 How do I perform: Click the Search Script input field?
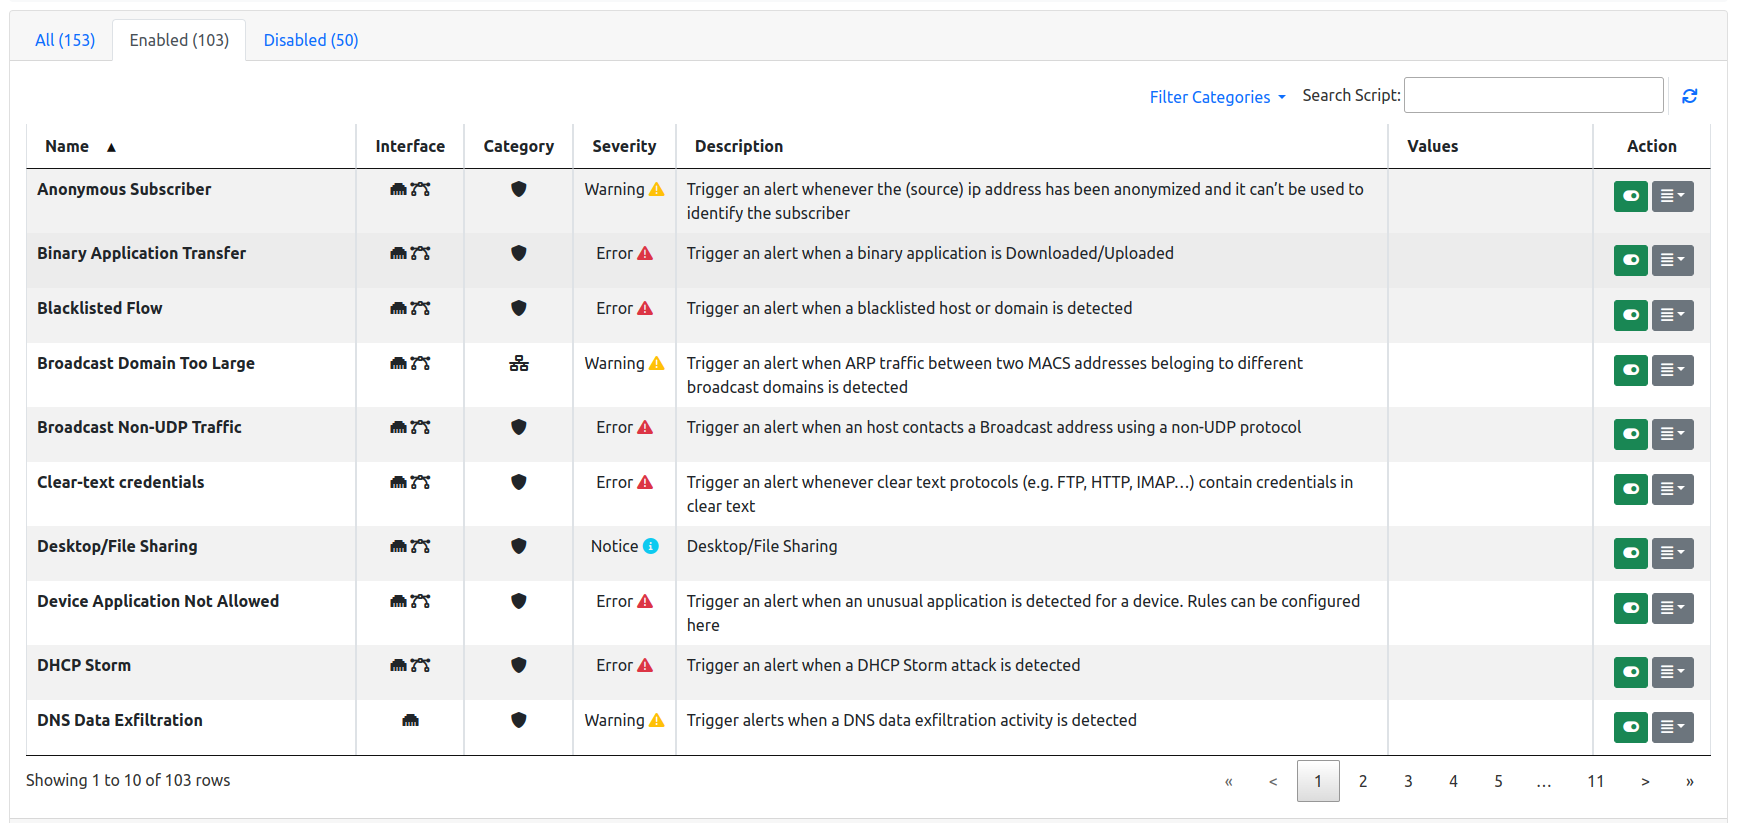pos(1534,95)
